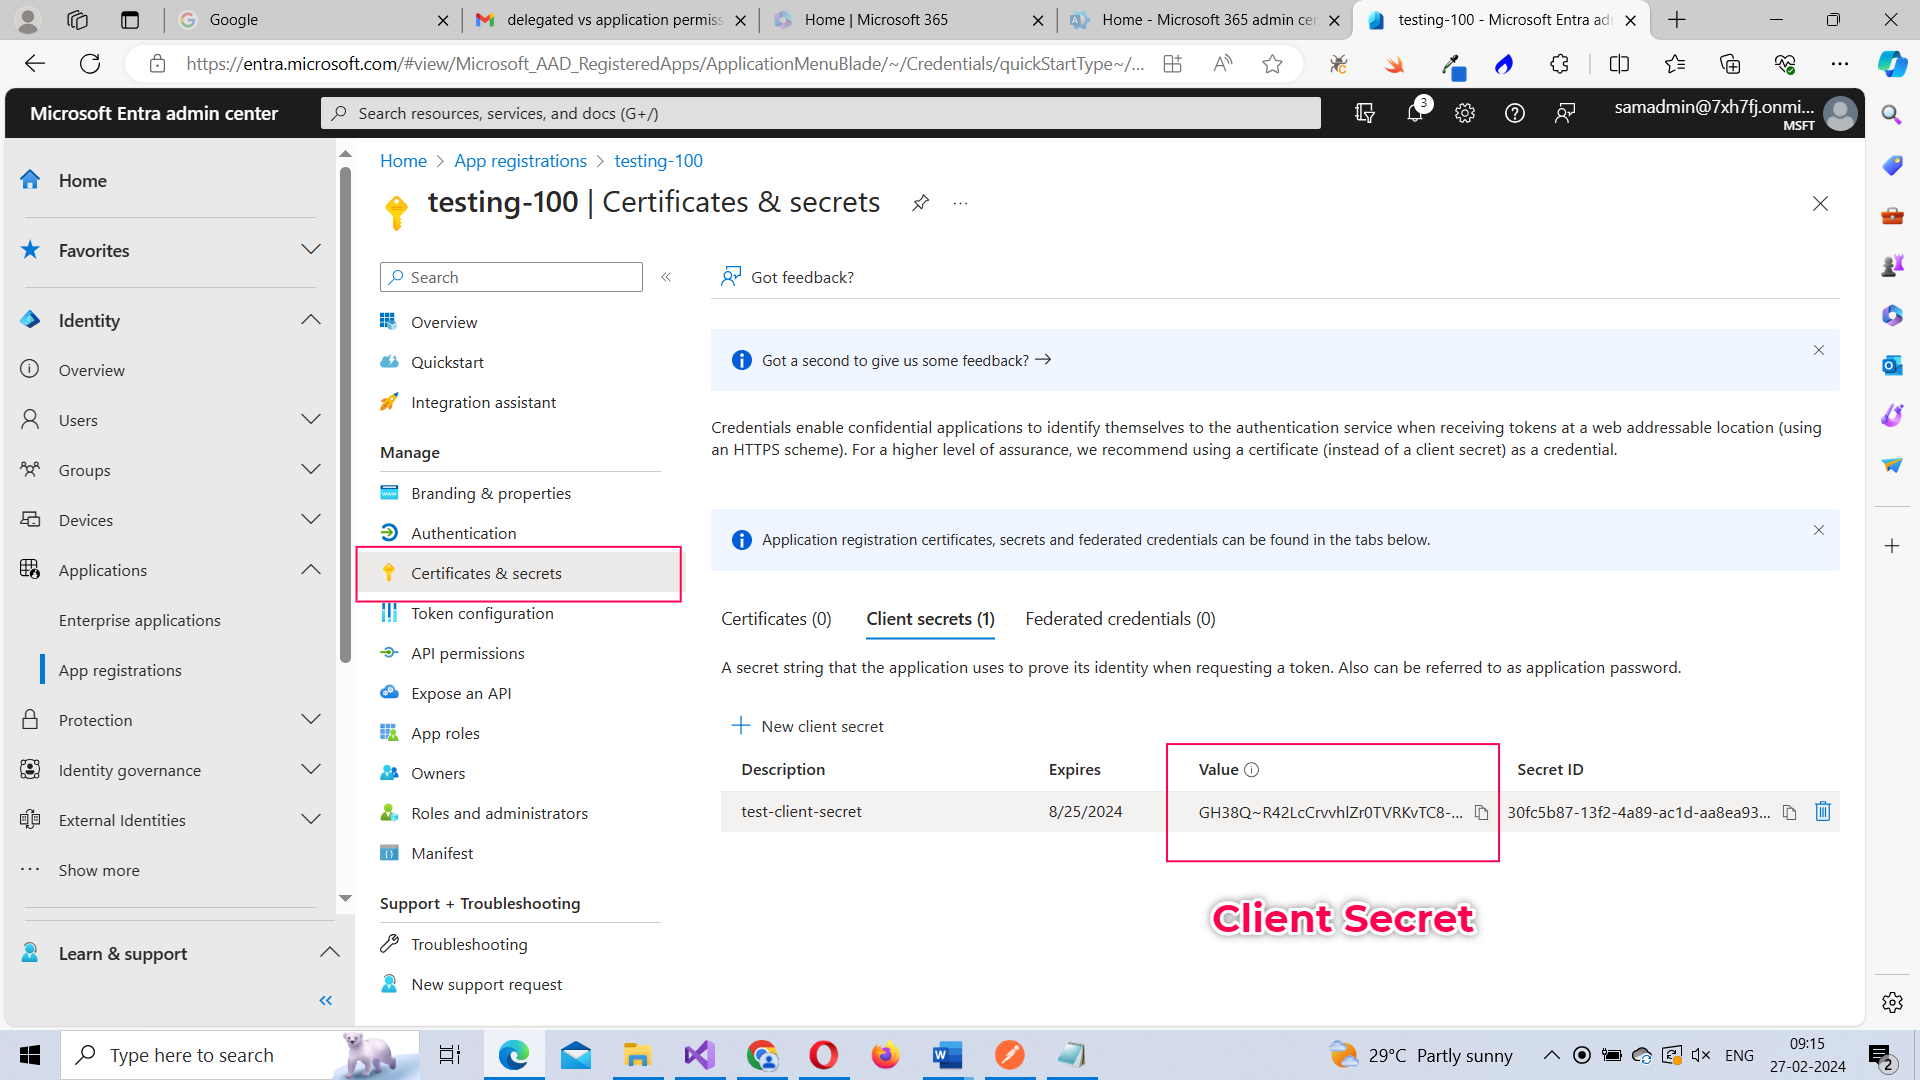Image resolution: width=1920 pixels, height=1080 pixels.
Task: Pin the Certificates & secrets page
Action: point(920,202)
